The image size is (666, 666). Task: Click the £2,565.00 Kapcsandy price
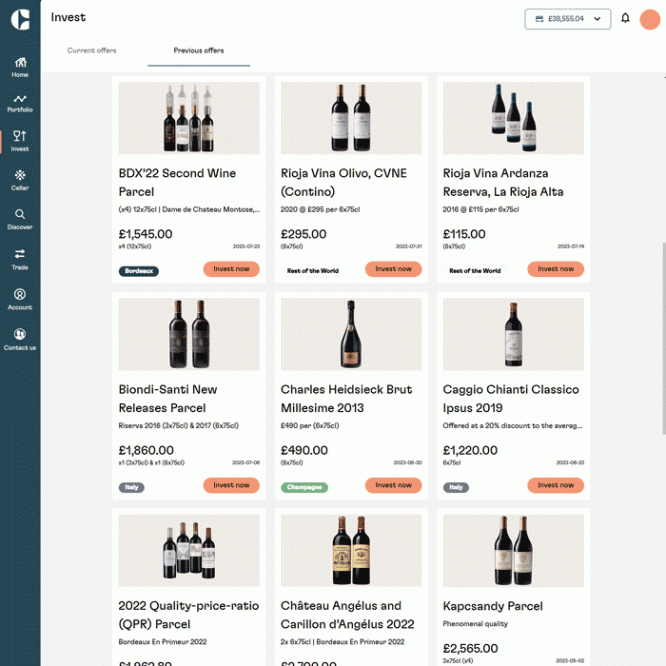470,649
